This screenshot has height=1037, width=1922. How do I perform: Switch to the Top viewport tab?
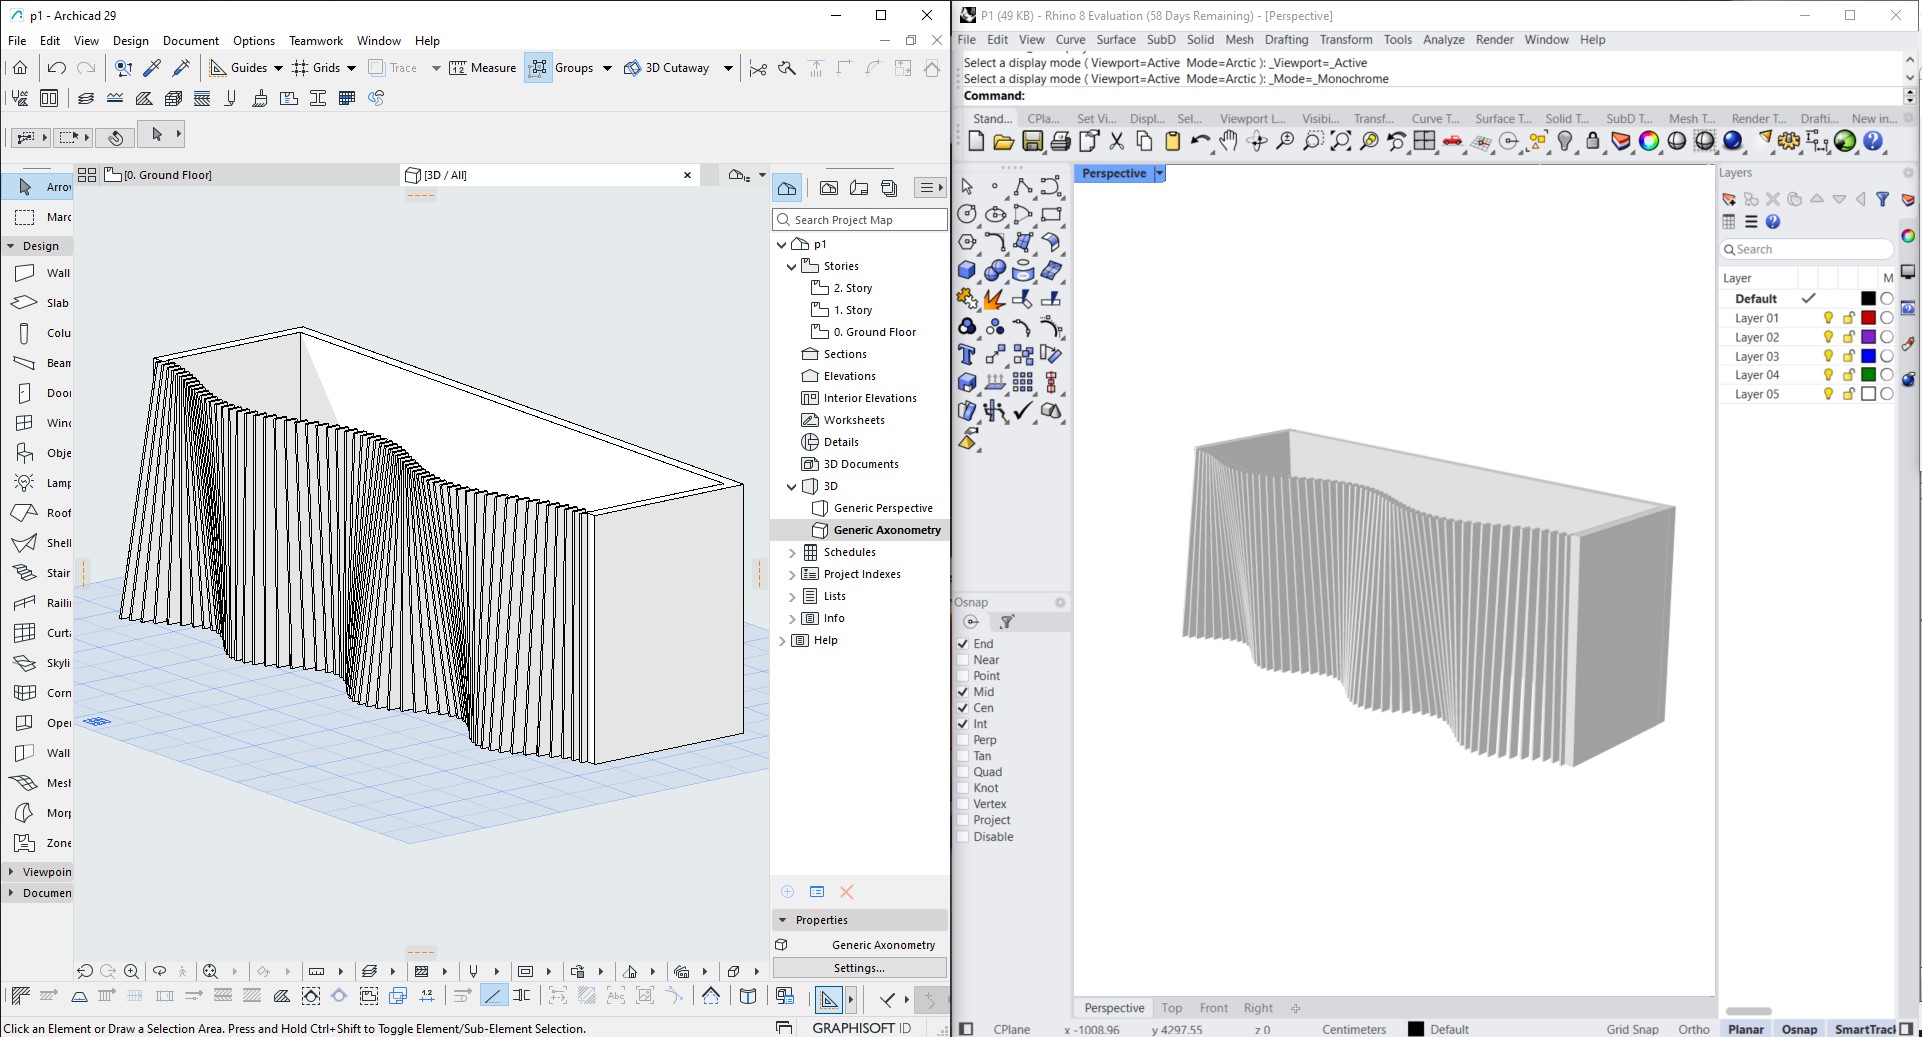point(1171,1008)
